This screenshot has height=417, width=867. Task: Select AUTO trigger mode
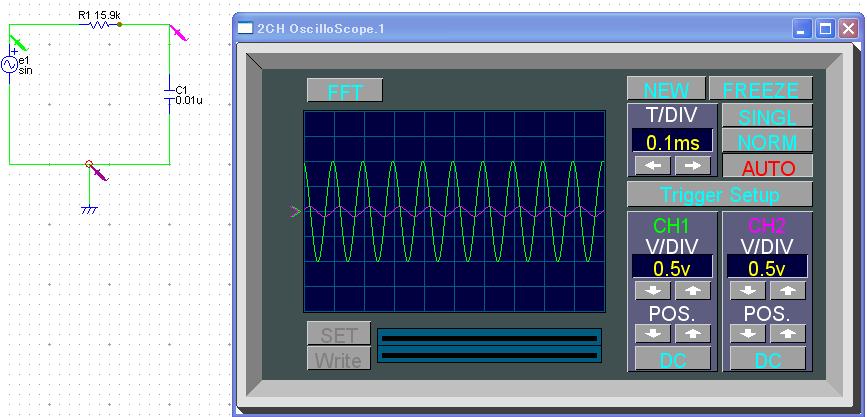pos(767,166)
